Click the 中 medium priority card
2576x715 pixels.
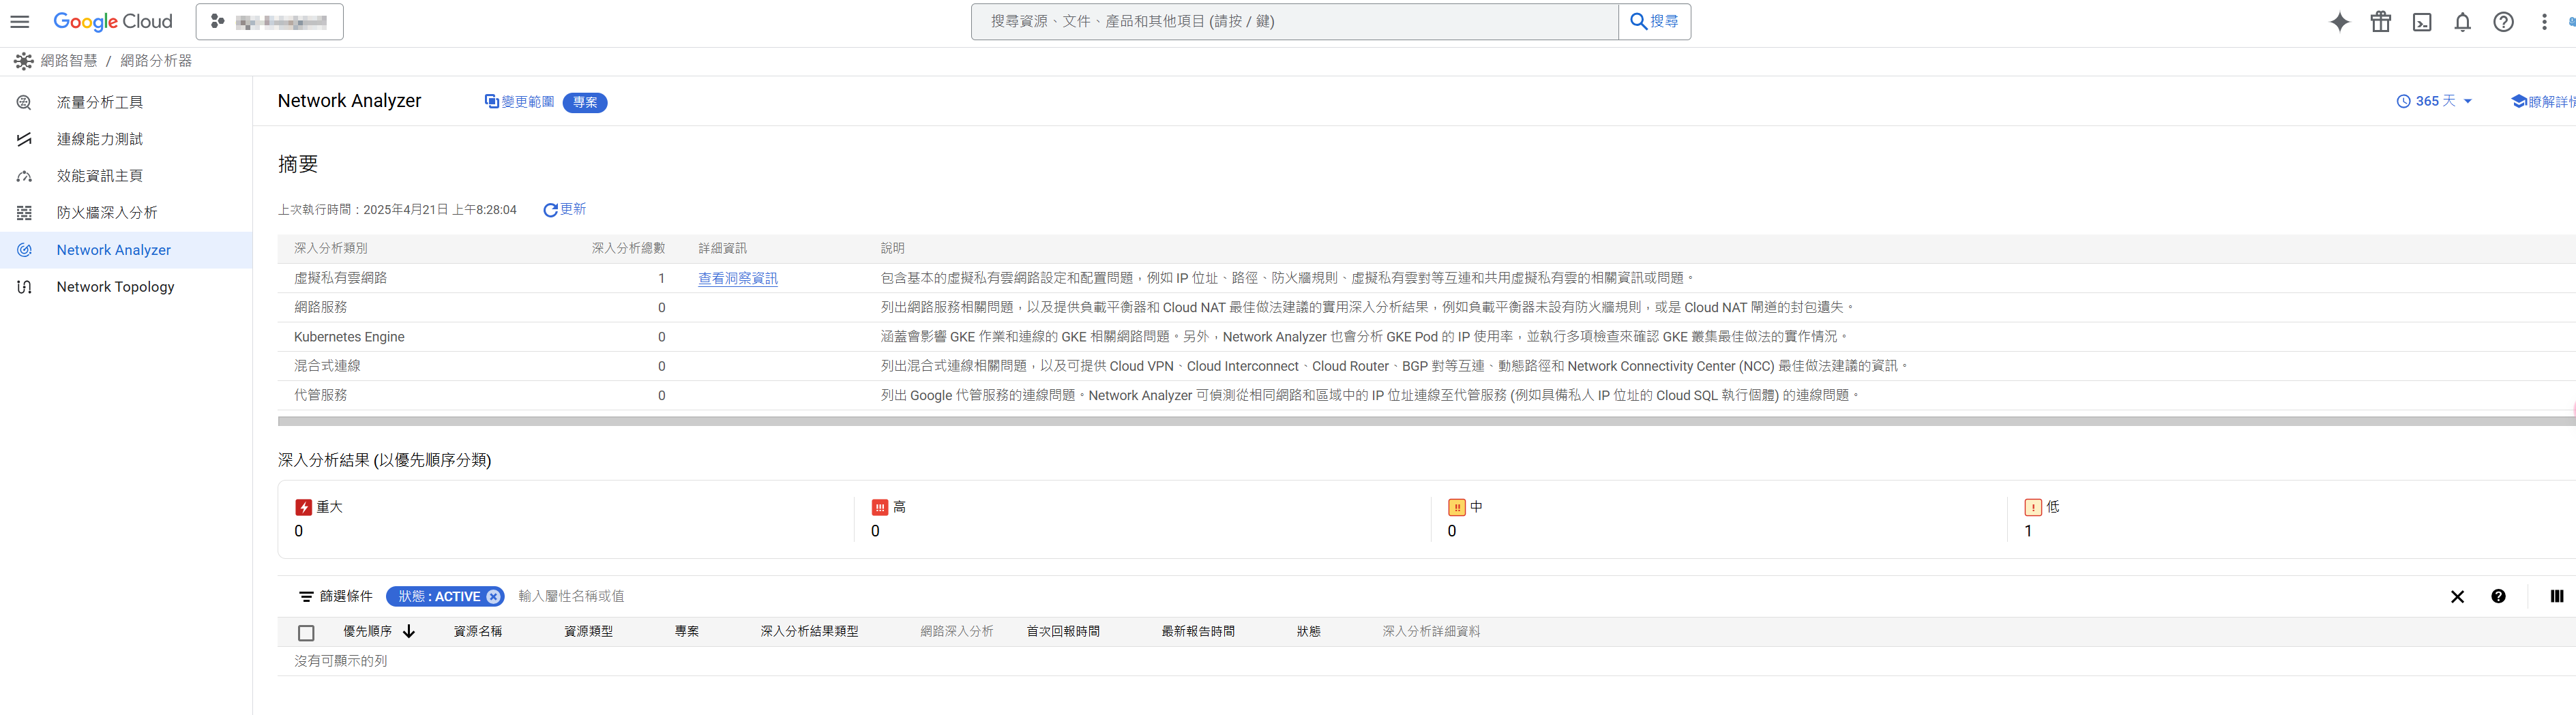coord(1720,519)
